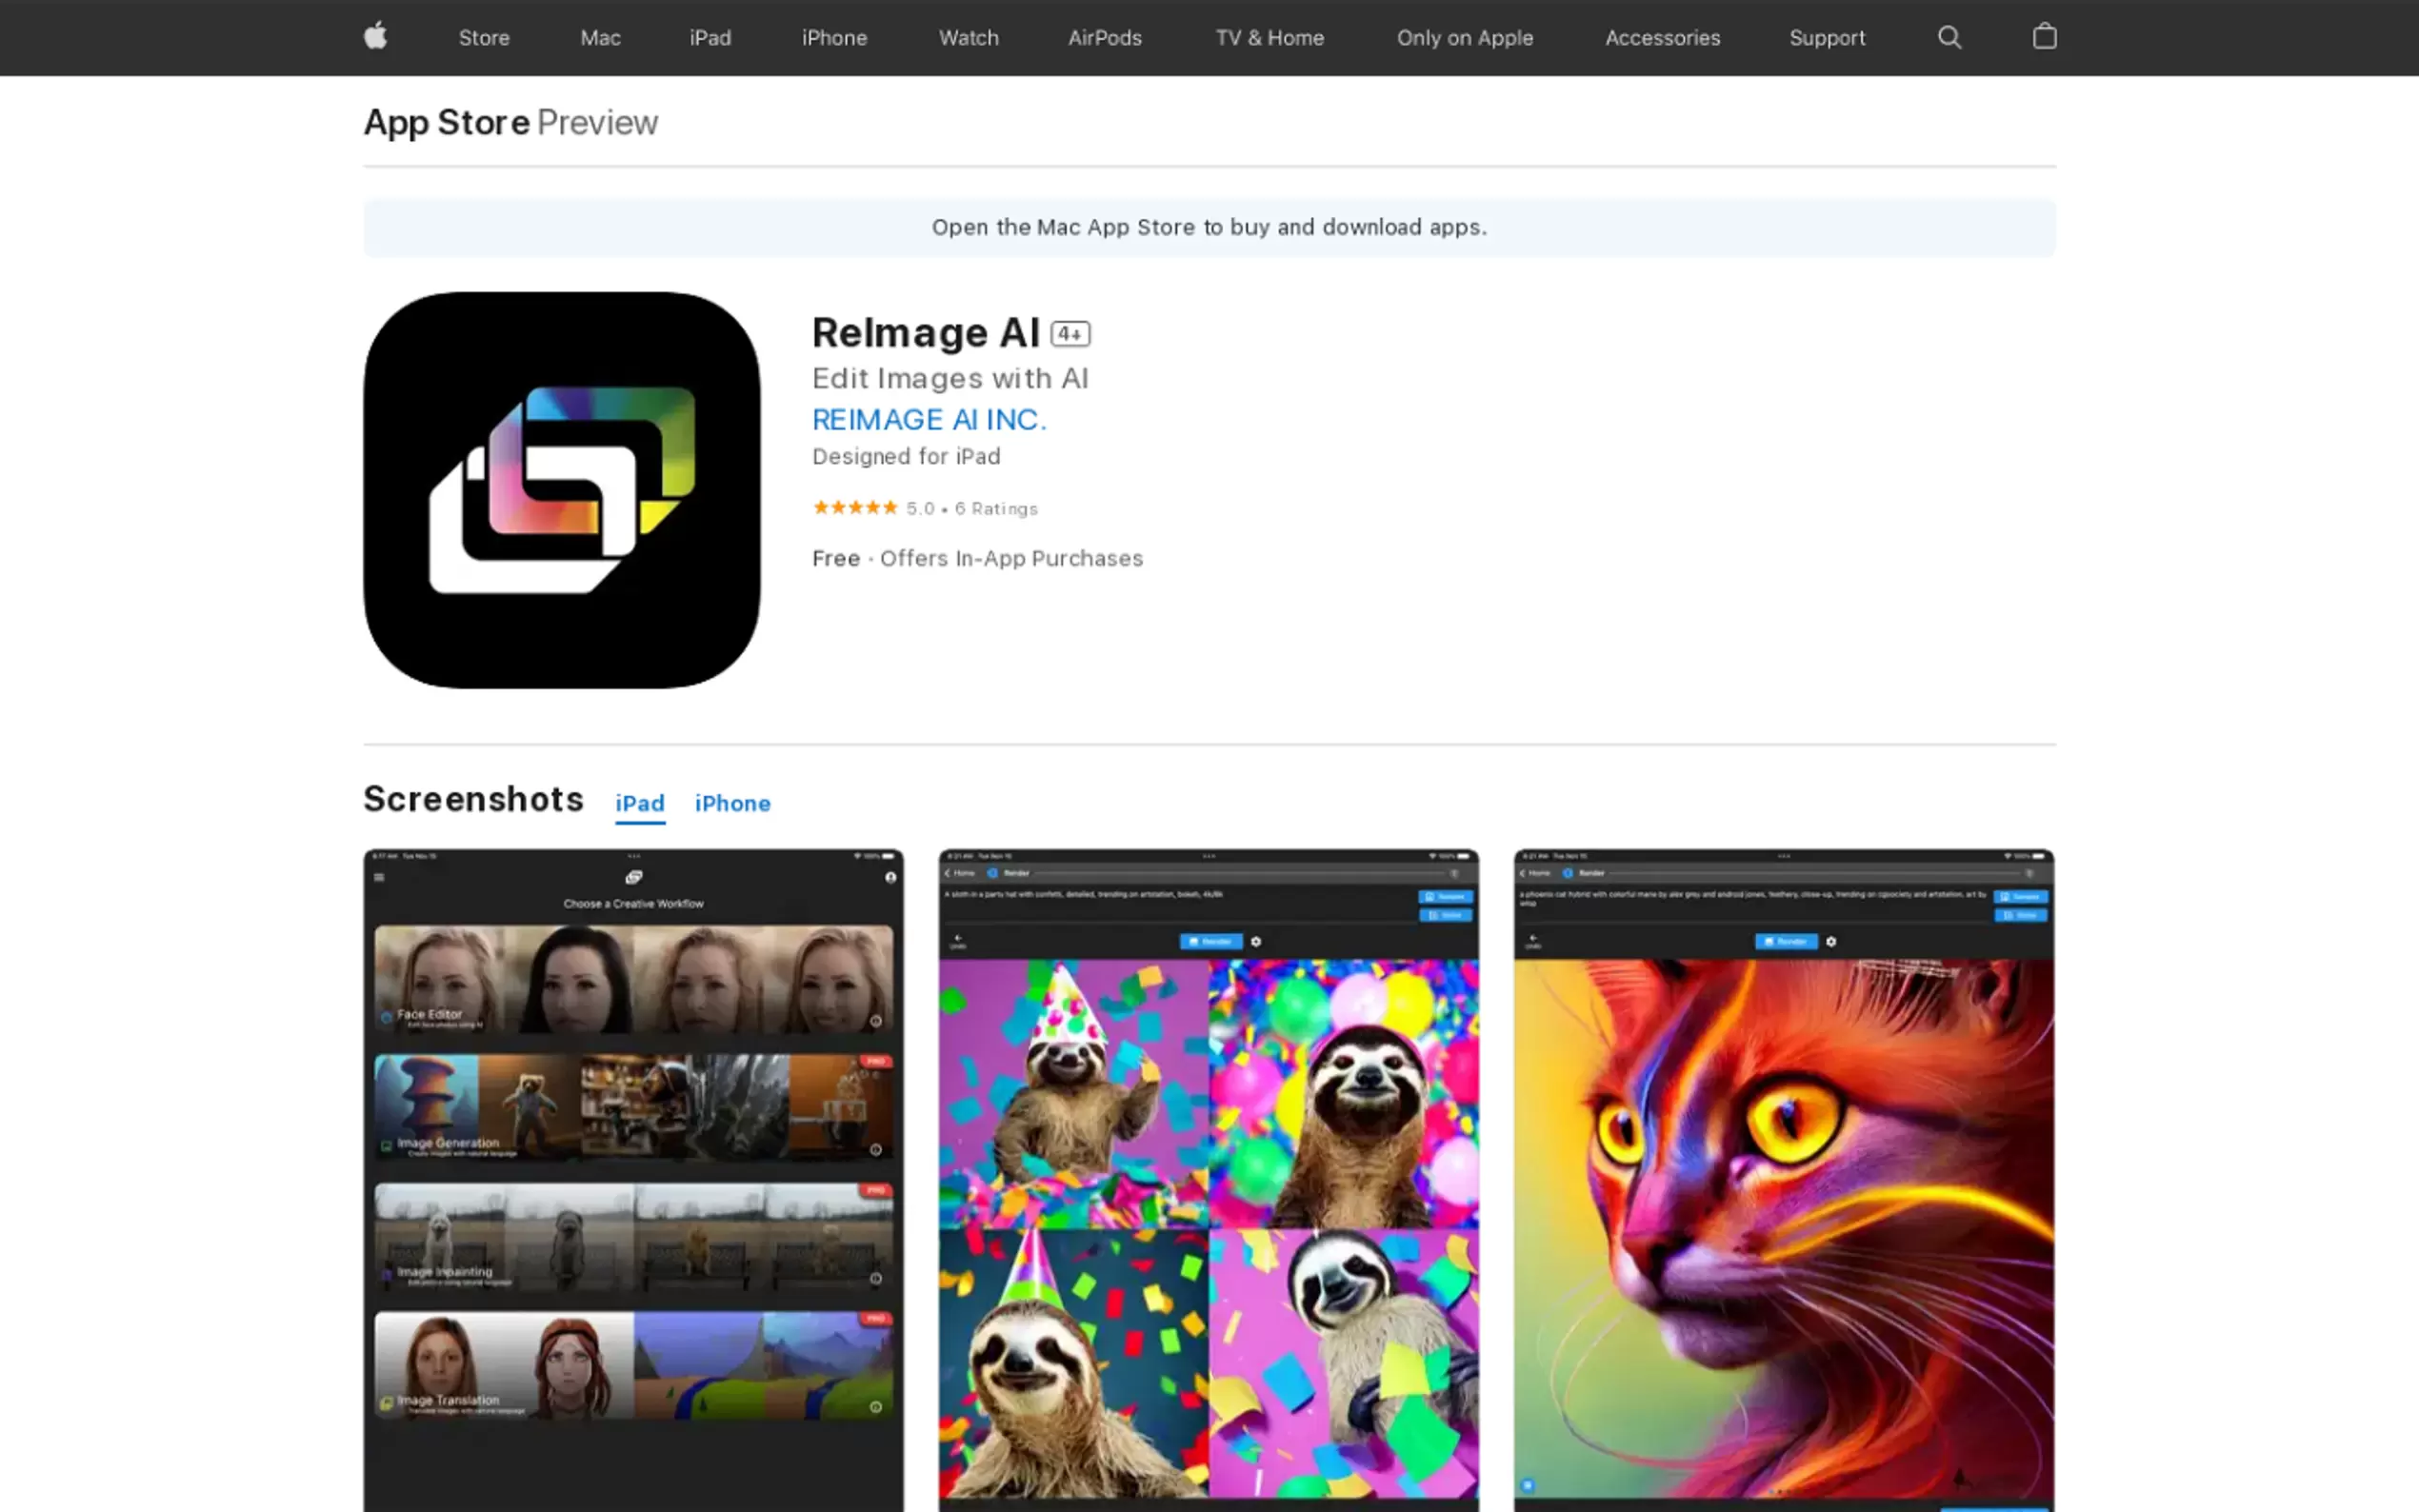Image resolution: width=2419 pixels, height=1512 pixels.
Task: Open TV & Home menu
Action: pos(1269,38)
